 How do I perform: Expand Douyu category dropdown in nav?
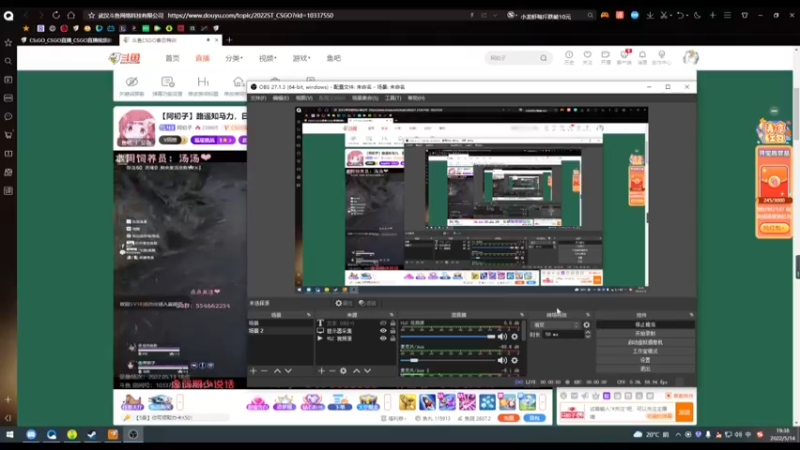pyautogui.click(x=234, y=58)
